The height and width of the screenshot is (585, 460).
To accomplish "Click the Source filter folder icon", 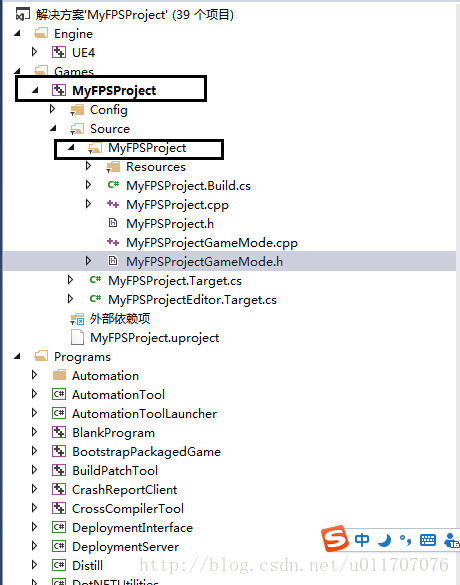I will click(x=77, y=129).
